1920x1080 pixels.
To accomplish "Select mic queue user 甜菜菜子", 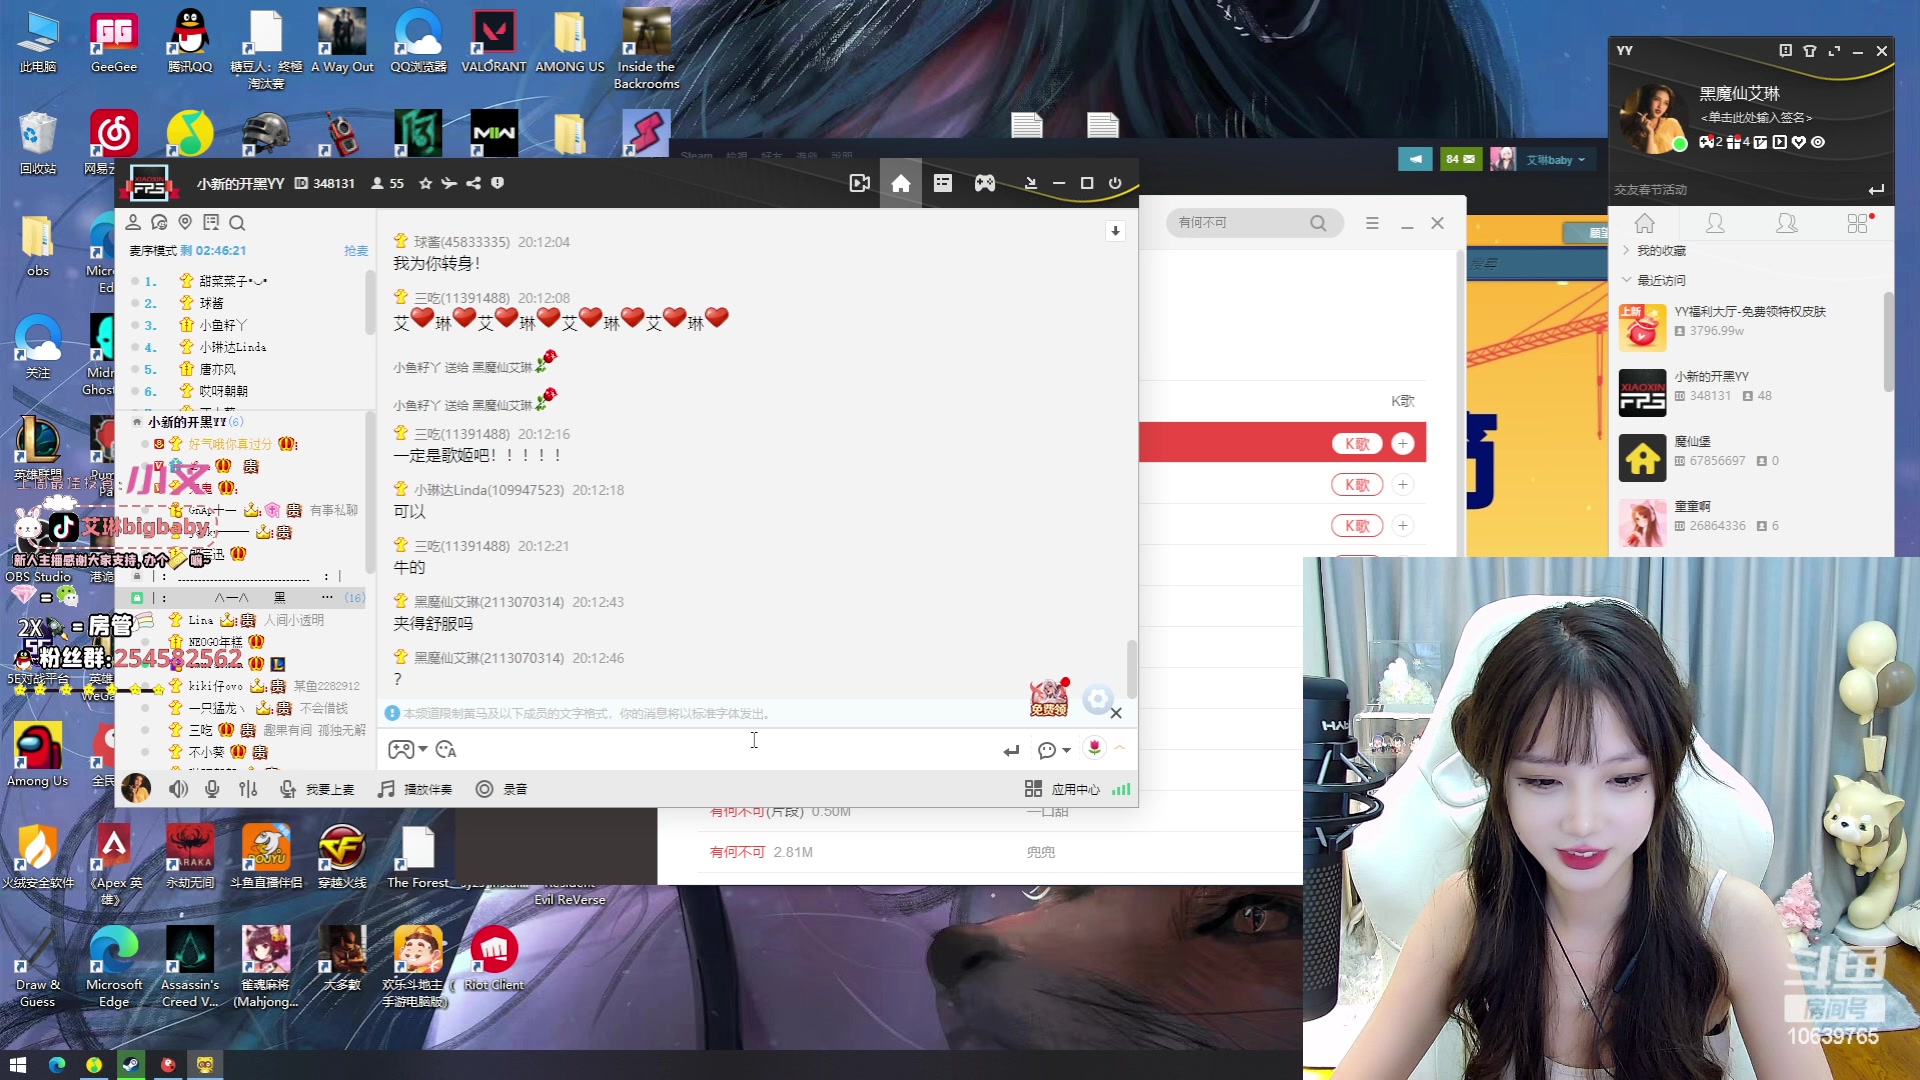I will point(232,281).
